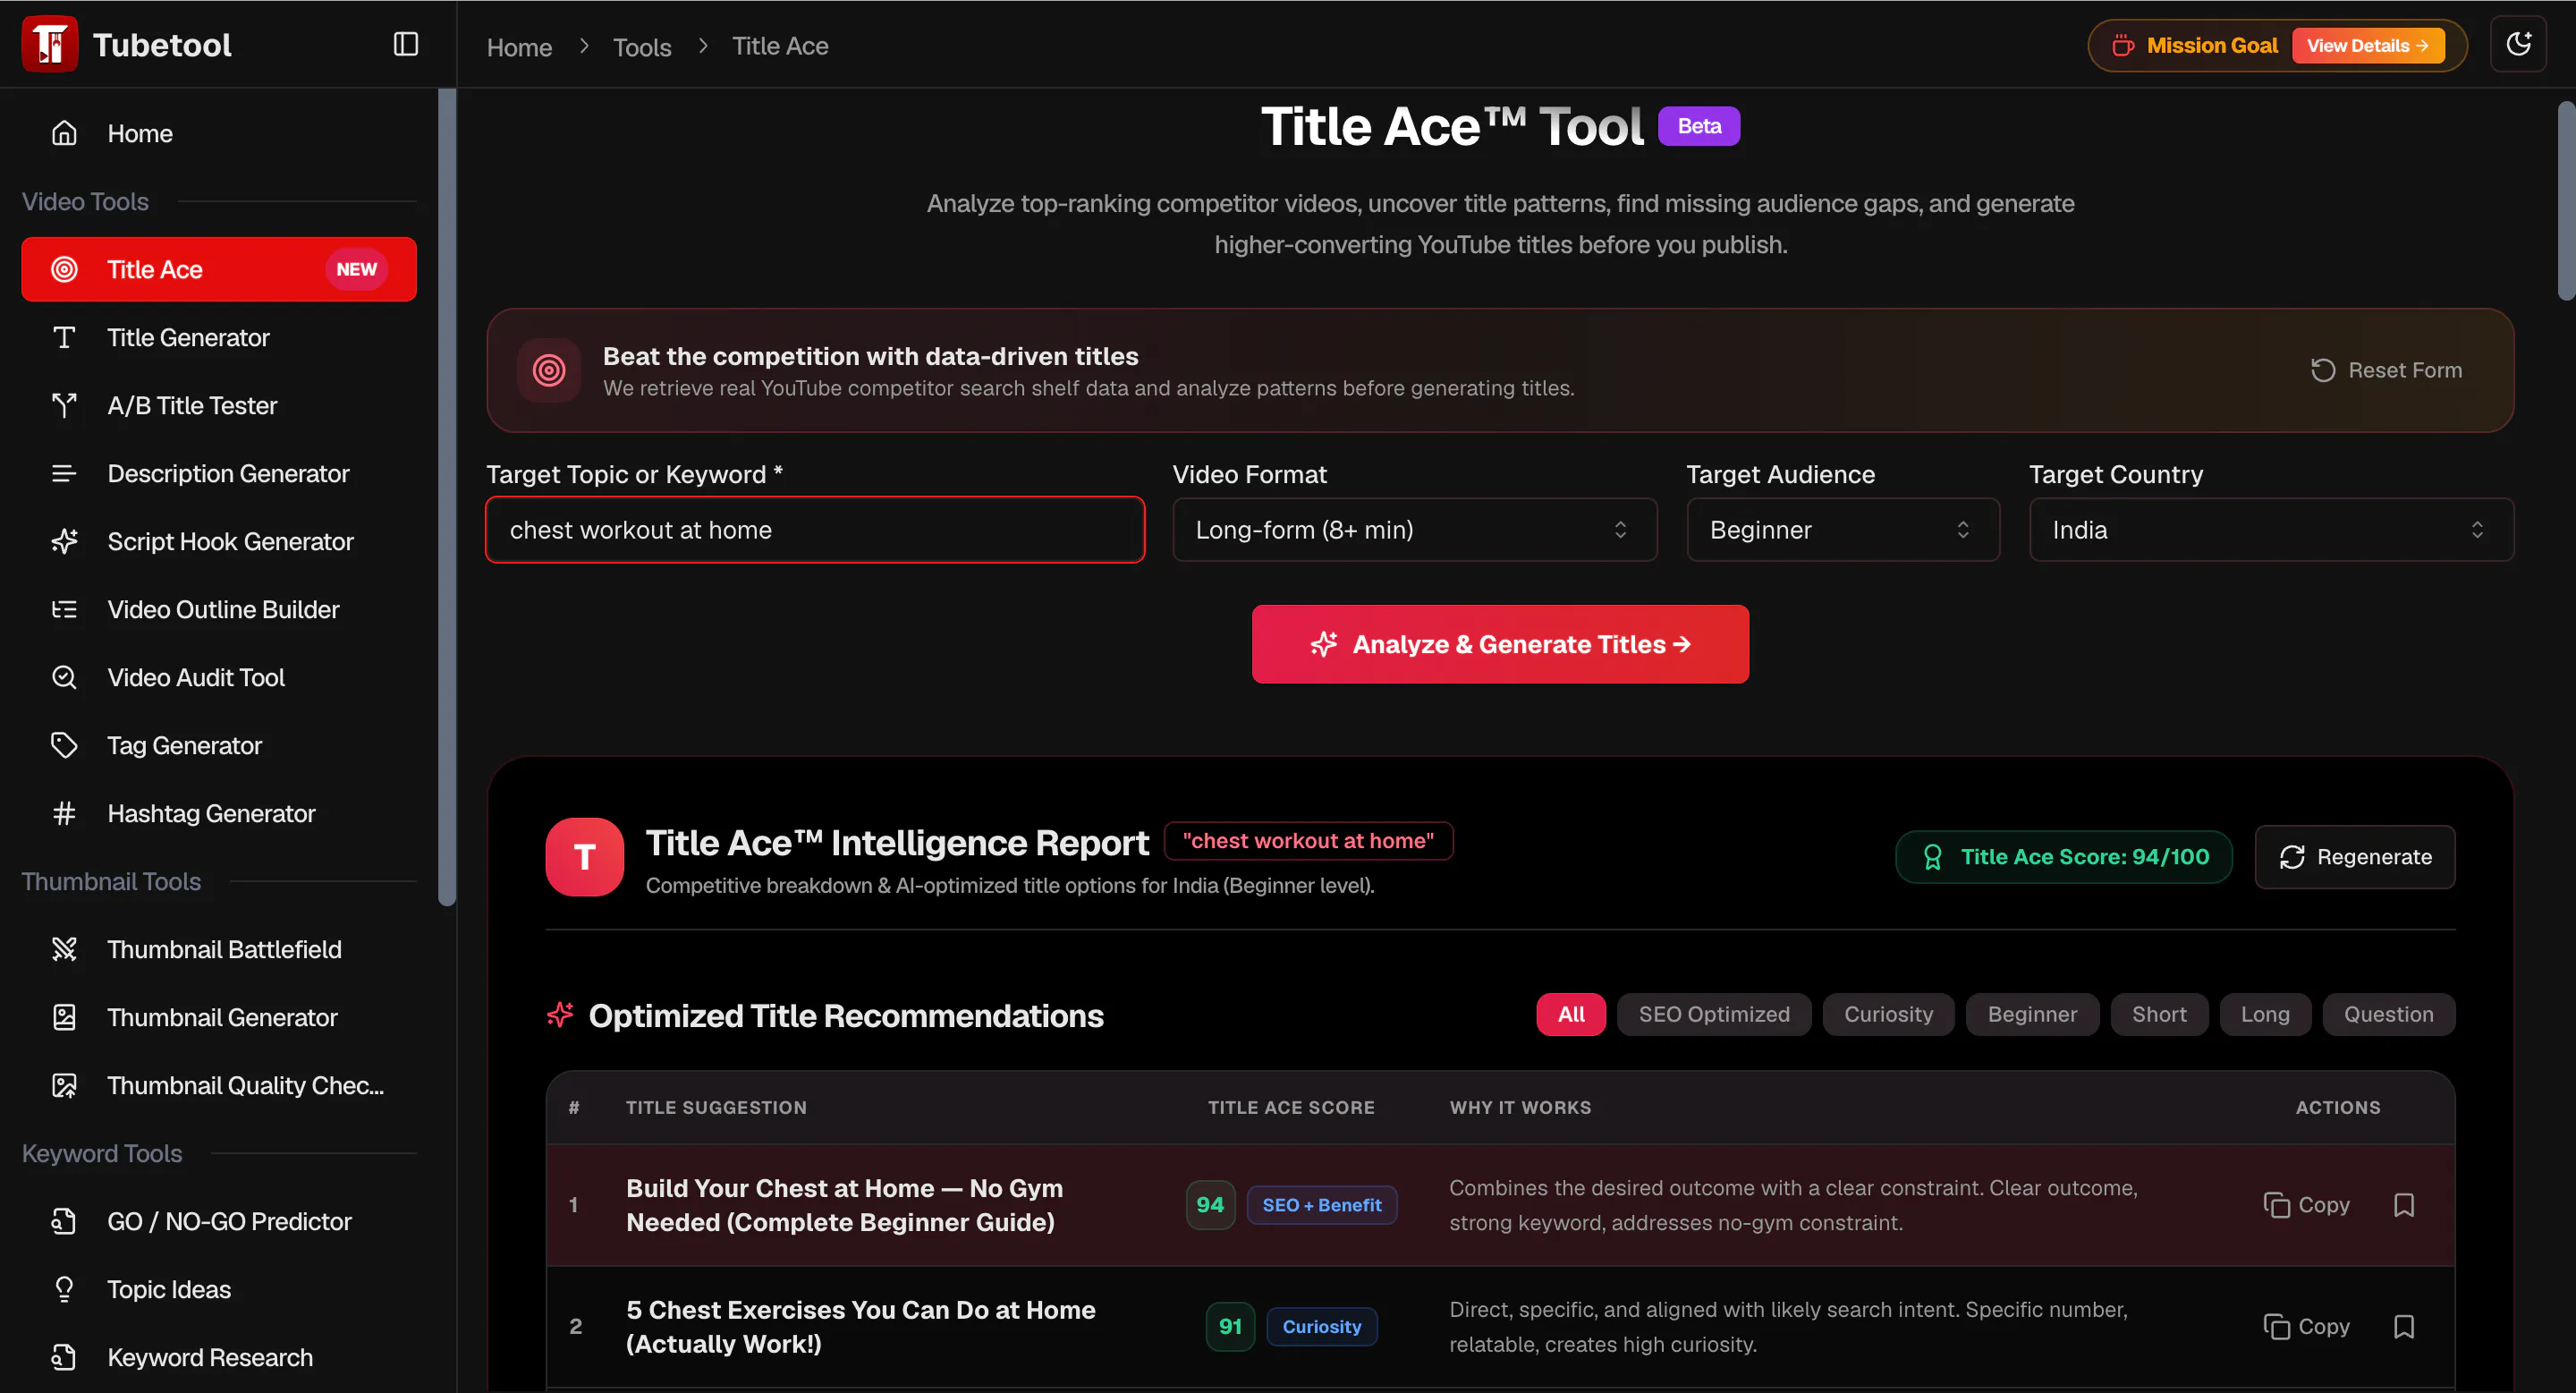Click the Curiosity tag in row 2
This screenshot has width=2576, height=1393.
coord(1322,1326)
